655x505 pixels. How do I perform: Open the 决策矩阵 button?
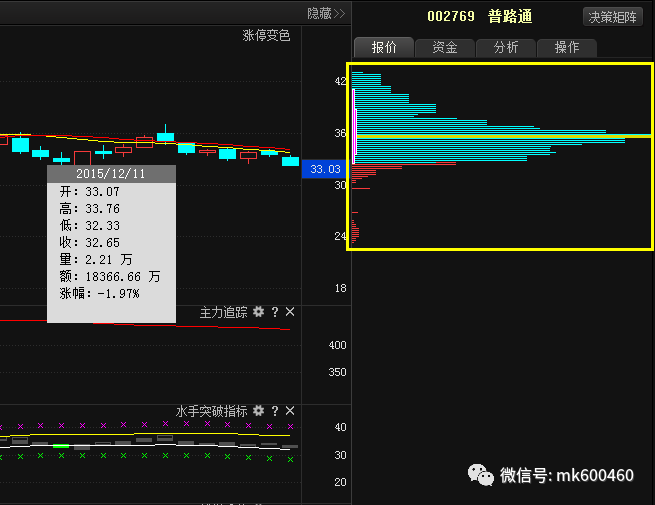pyautogui.click(x=612, y=17)
